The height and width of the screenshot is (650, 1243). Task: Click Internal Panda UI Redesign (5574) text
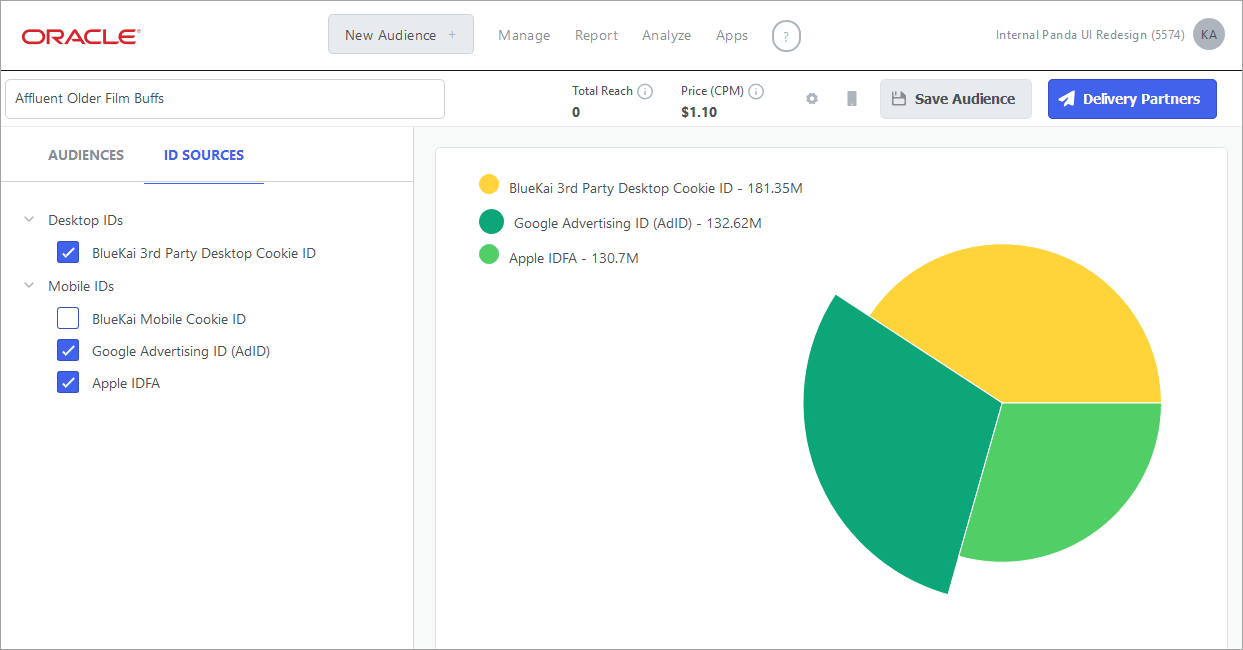coord(1090,35)
